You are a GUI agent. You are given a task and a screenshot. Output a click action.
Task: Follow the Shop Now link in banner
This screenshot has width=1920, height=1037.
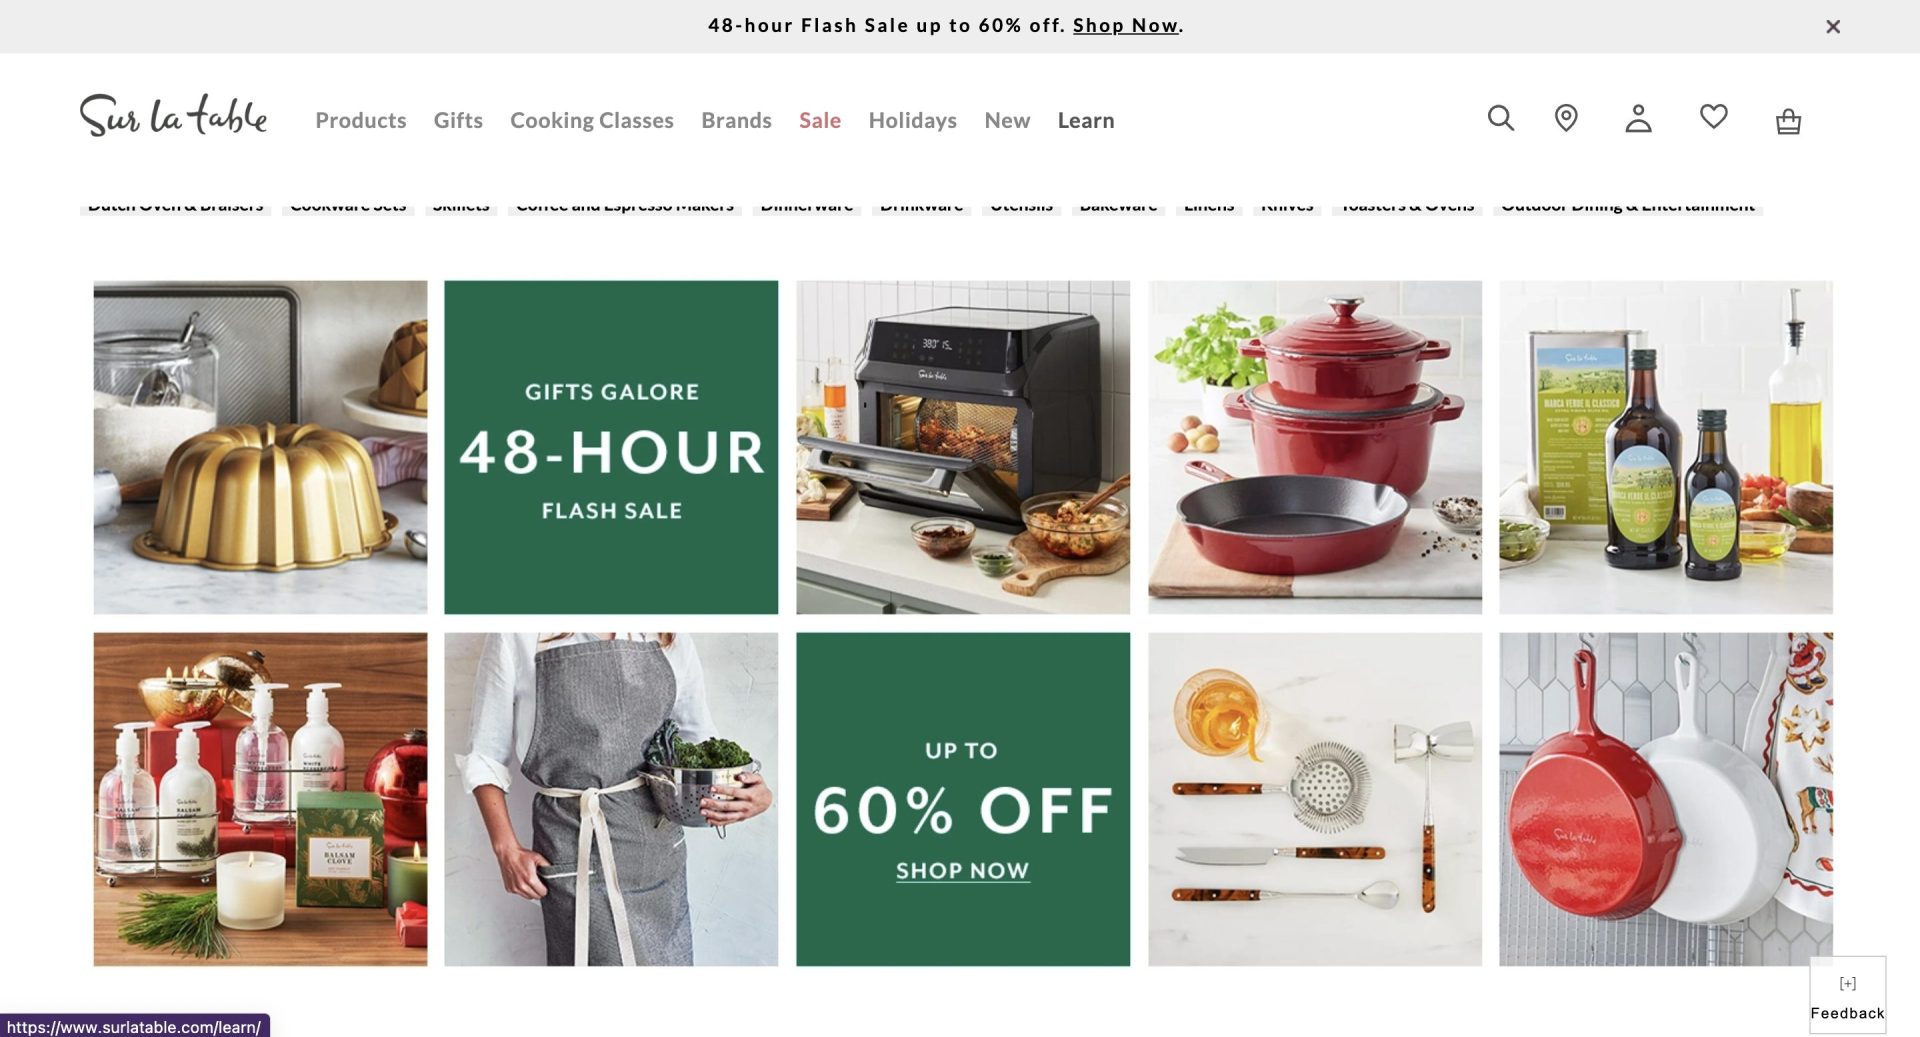pos(1125,26)
